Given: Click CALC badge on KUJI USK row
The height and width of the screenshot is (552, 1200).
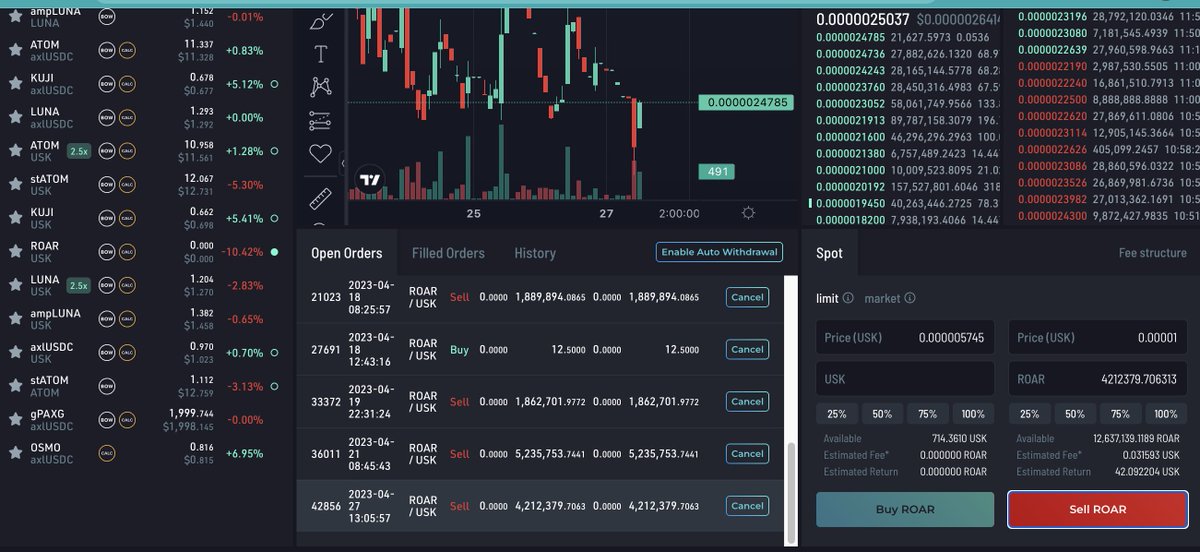Looking at the screenshot, I should tap(127, 218).
